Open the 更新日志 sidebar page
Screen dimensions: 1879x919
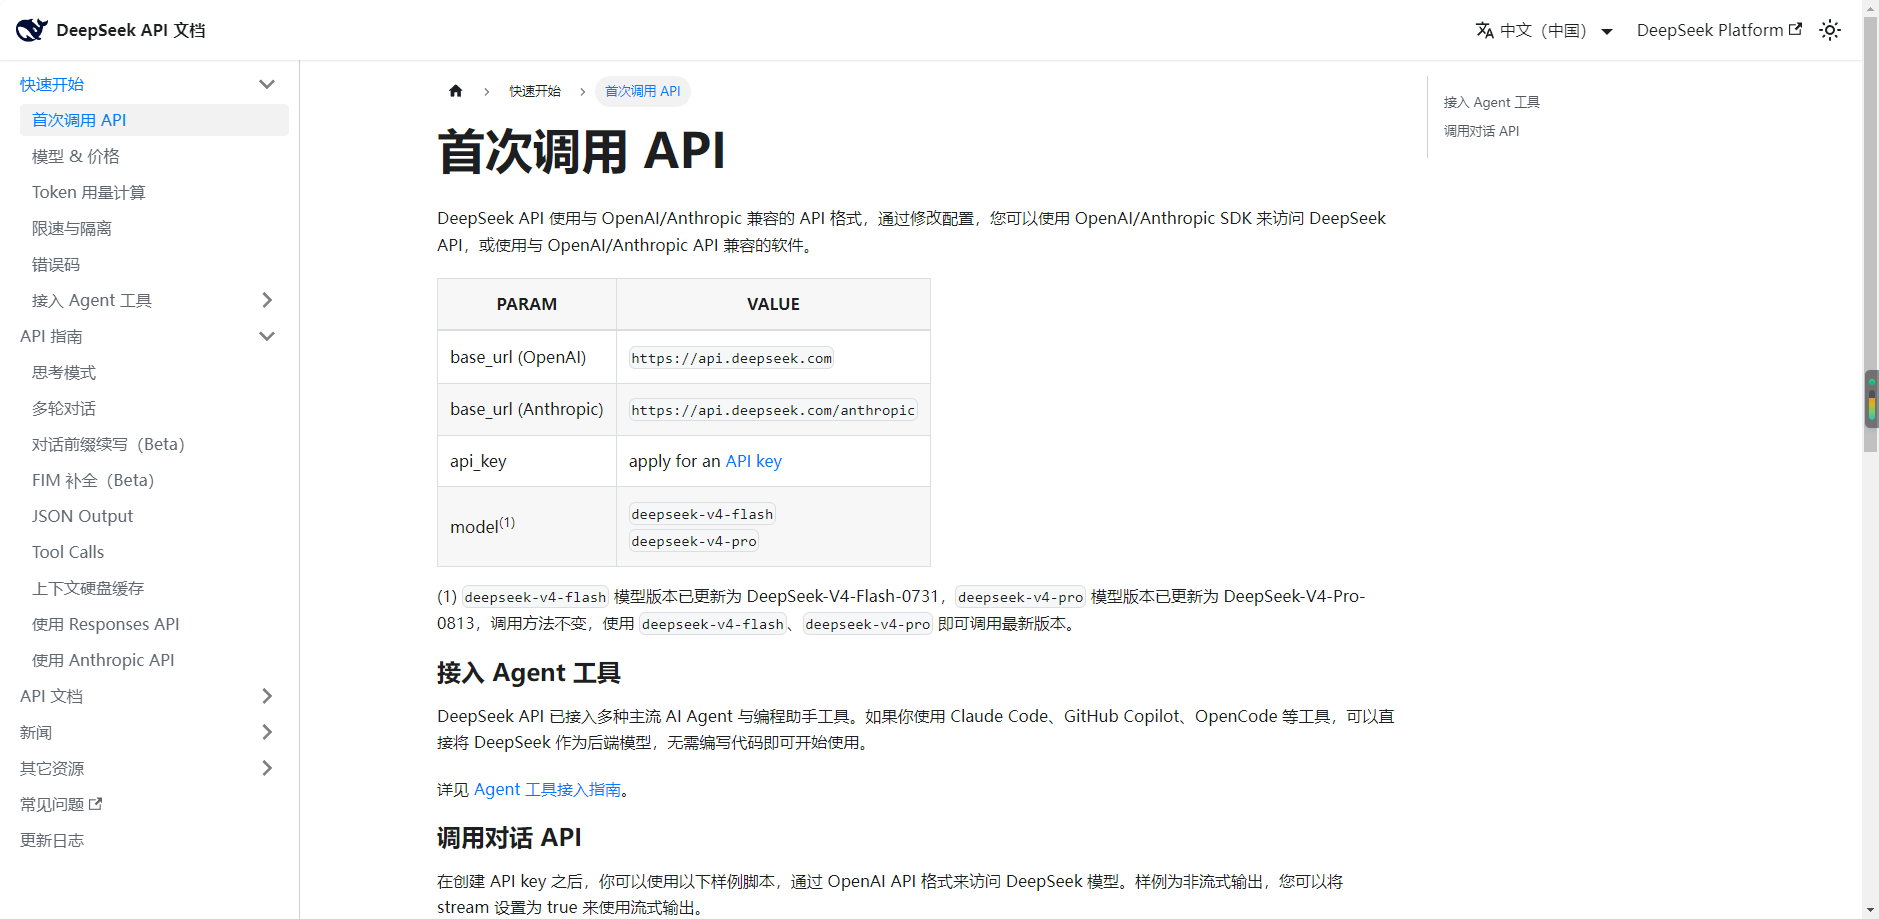tap(52, 840)
